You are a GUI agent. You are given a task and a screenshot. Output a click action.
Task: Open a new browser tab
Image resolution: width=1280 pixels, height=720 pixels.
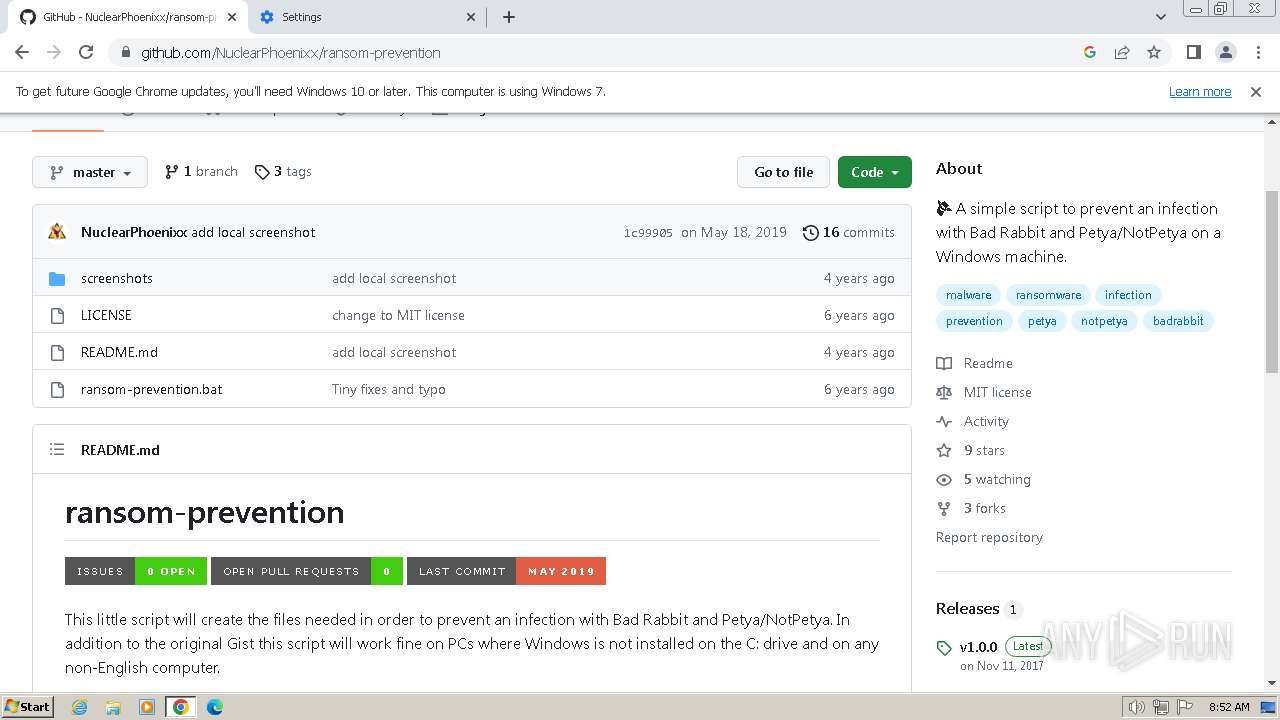click(508, 17)
